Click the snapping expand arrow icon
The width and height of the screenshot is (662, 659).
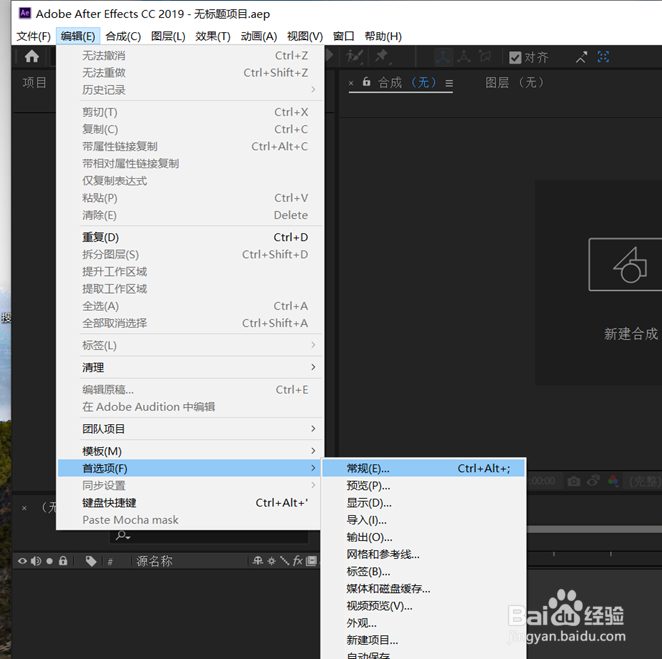click(581, 57)
